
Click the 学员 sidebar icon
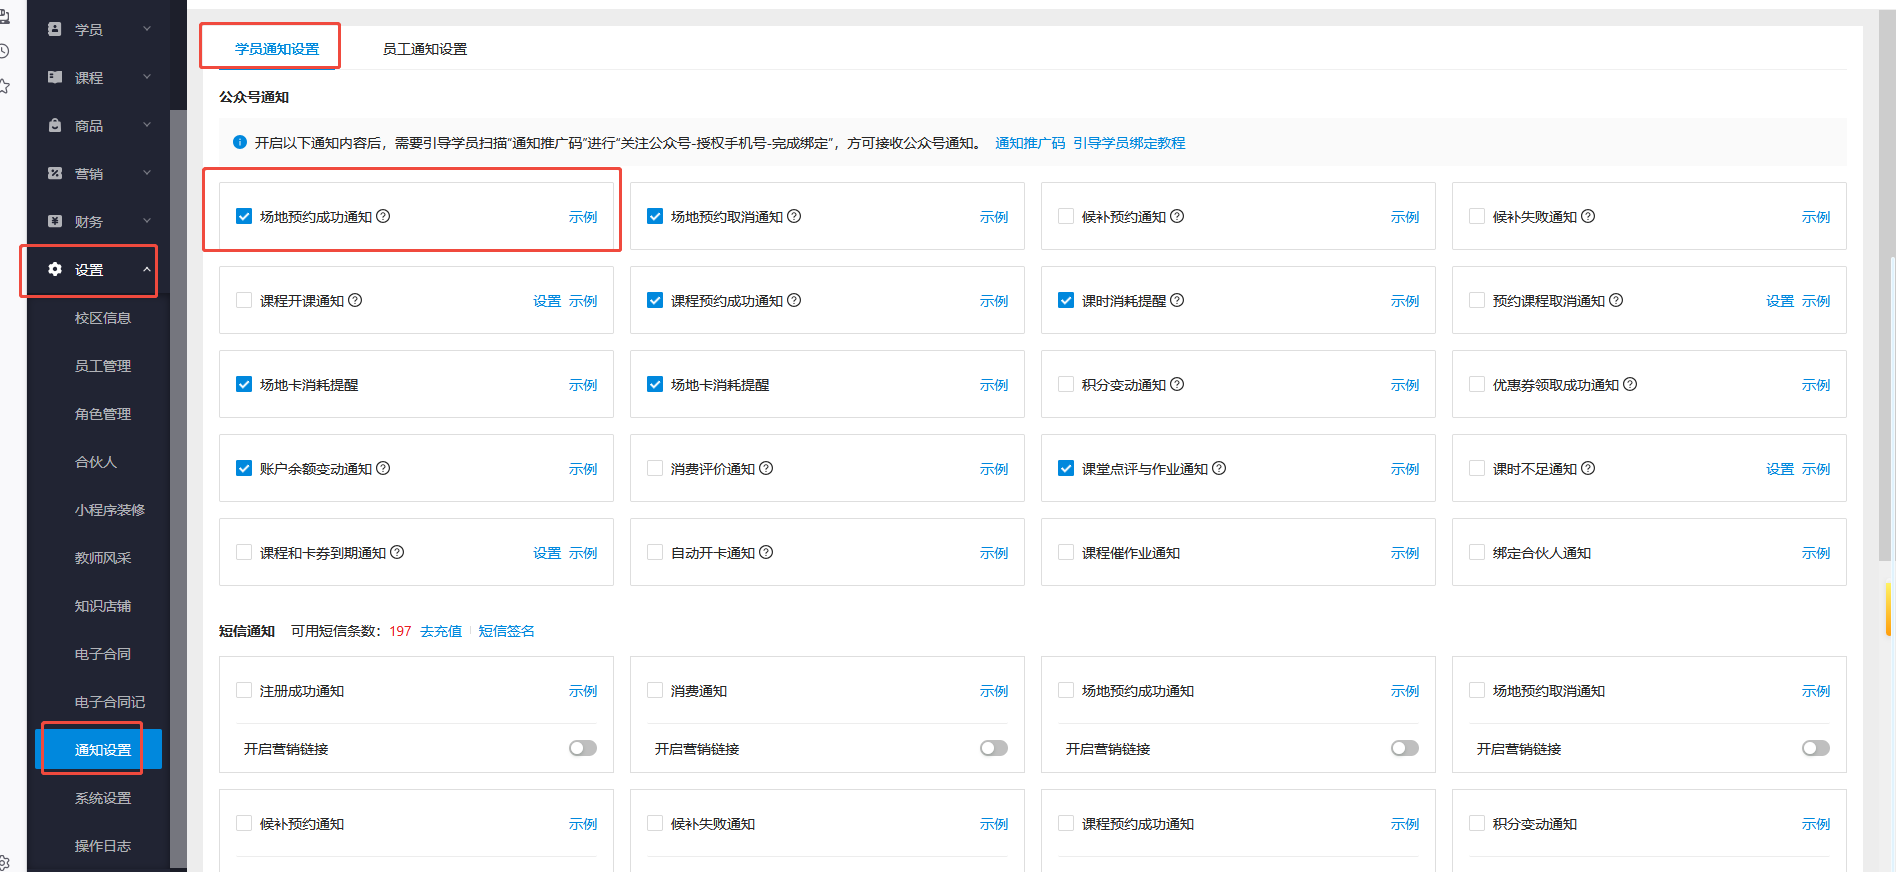pyautogui.click(x=55, y=29)
